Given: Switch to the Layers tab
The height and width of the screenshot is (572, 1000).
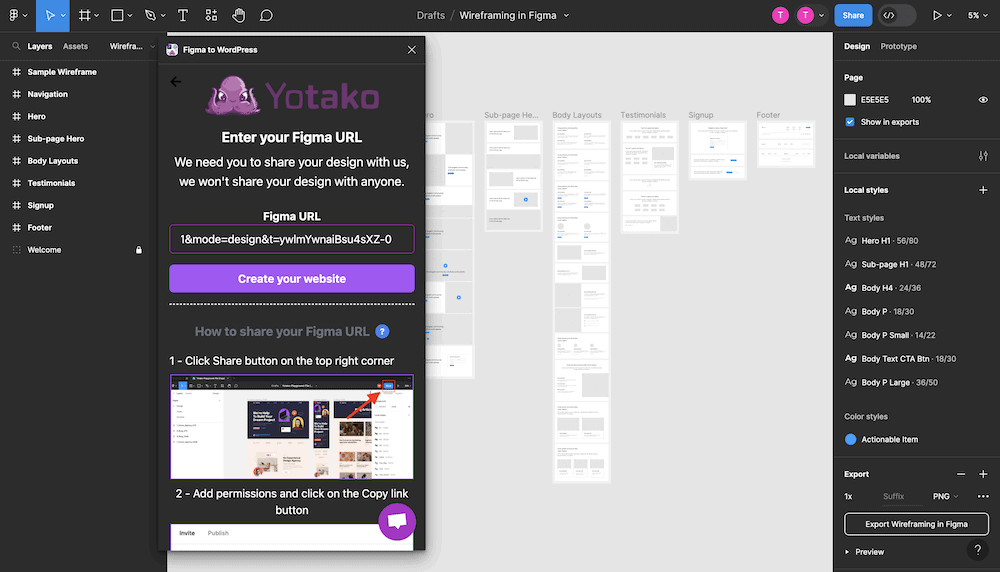Looking at the screenshot, I should point(40,46).
